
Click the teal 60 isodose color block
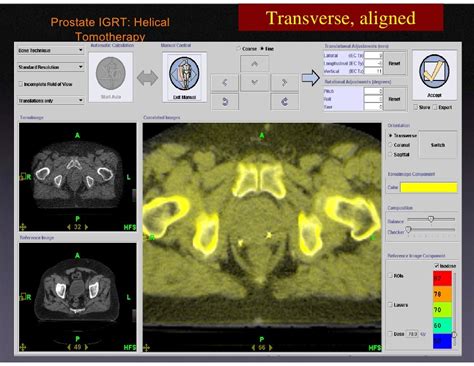click(x=442, y=325)
